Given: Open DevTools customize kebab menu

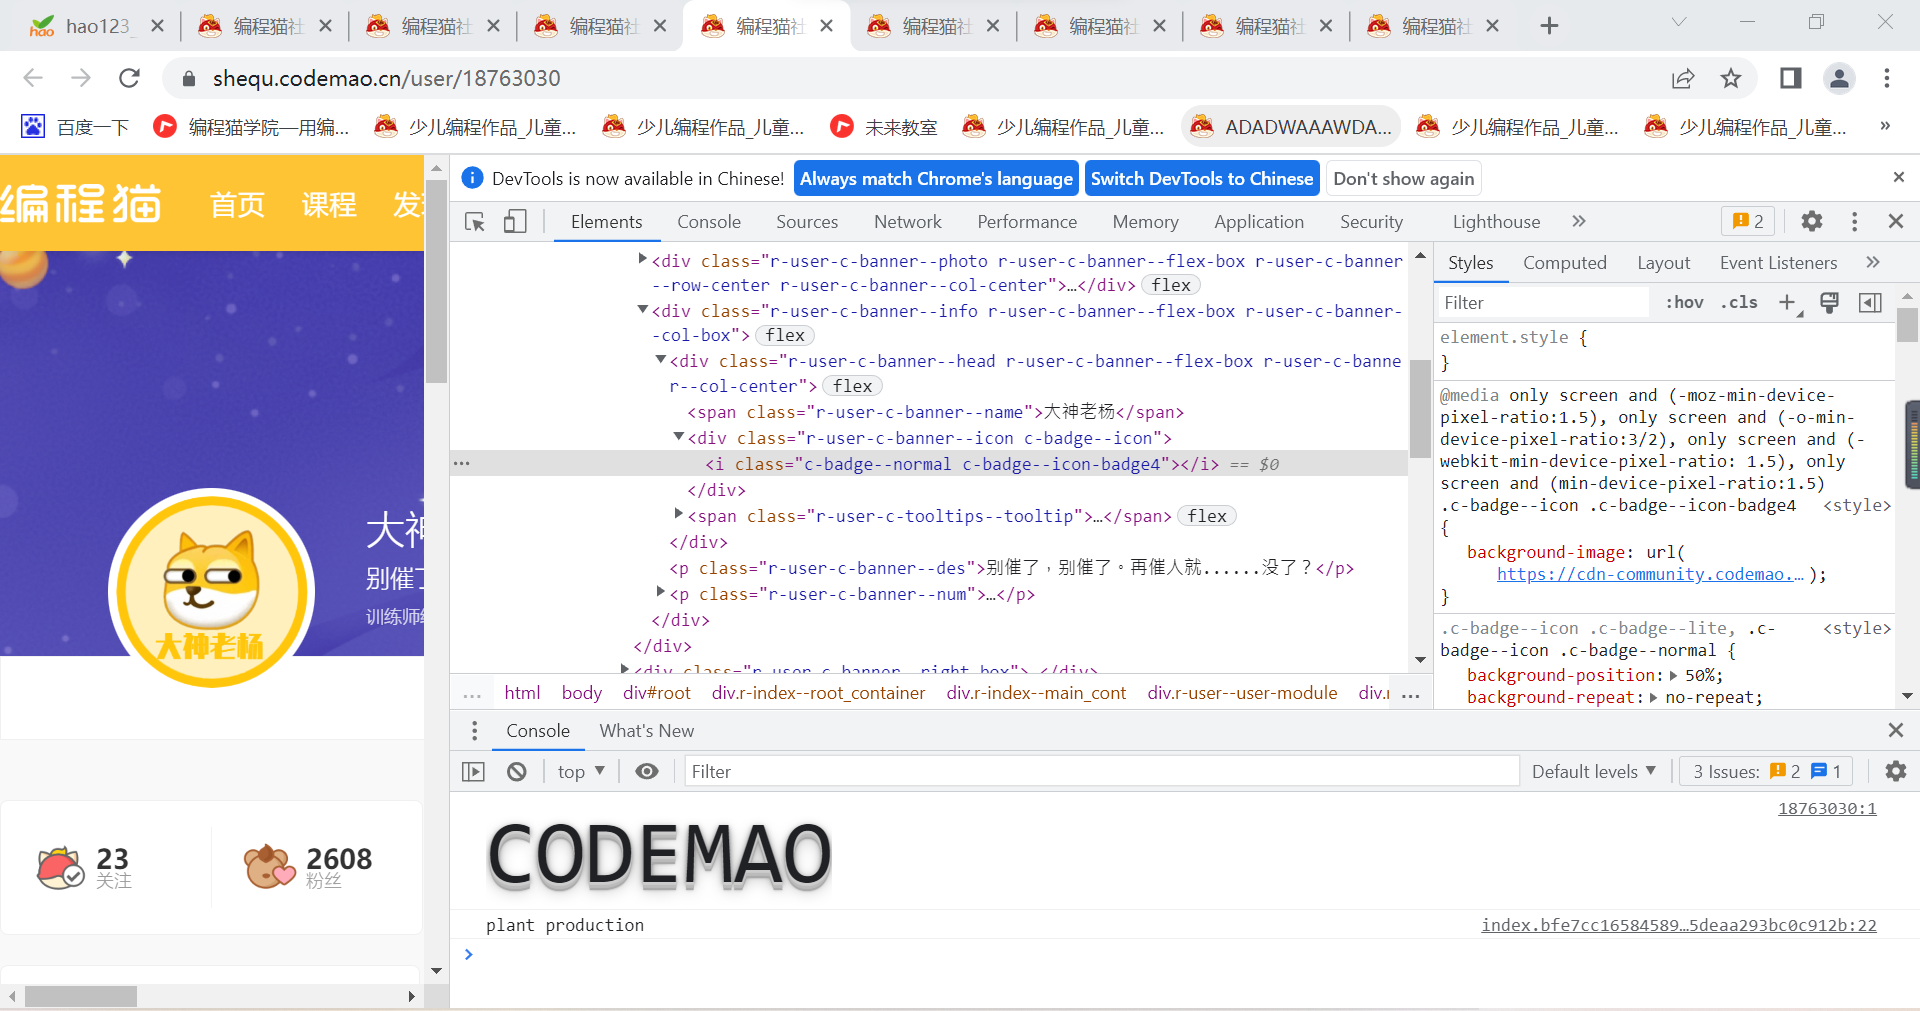Looking at the screenshot, I should point(1854,221).
